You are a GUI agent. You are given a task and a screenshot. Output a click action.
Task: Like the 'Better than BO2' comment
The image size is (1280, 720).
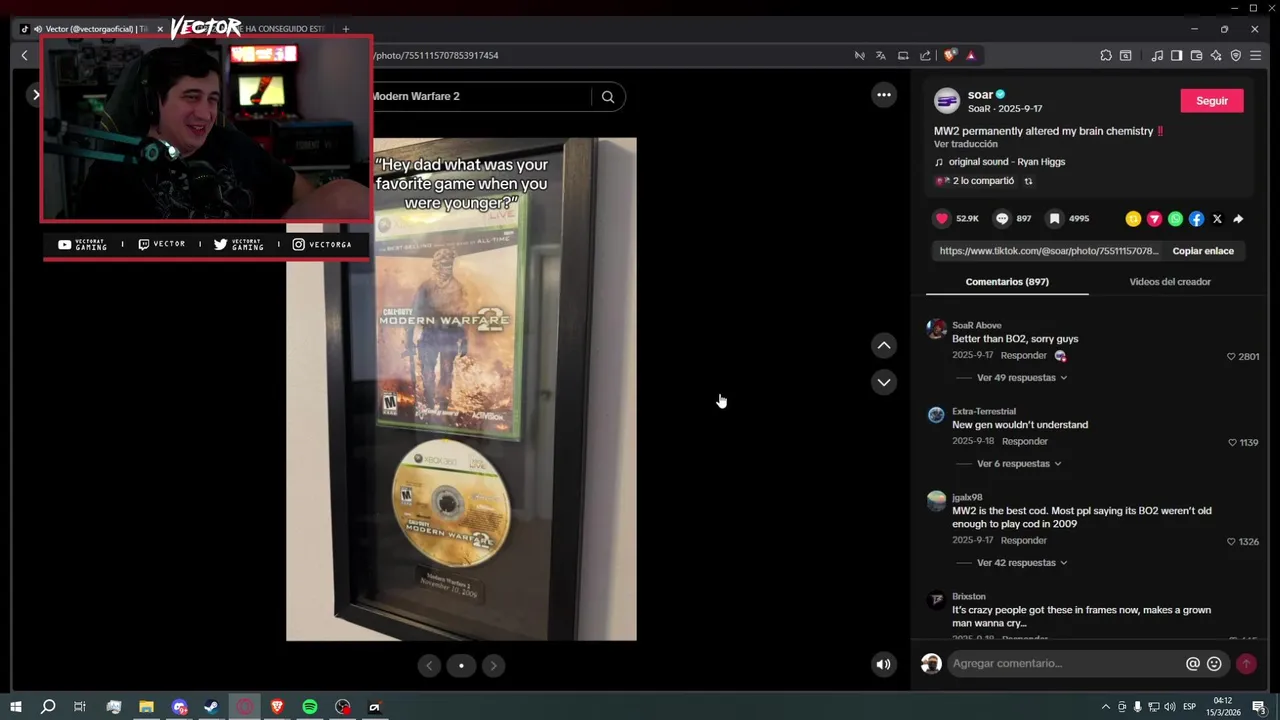coord(1231,356)
